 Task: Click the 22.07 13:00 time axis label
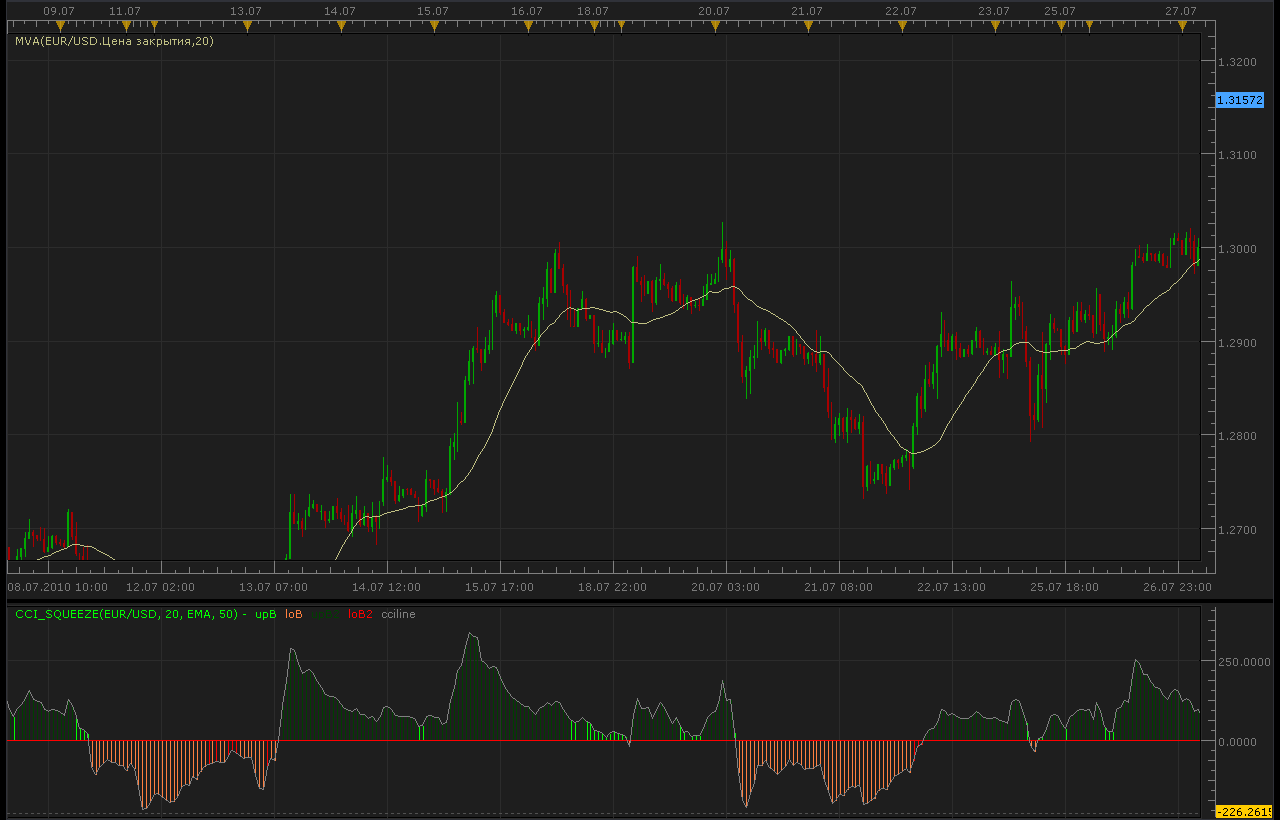pos(952,587)
